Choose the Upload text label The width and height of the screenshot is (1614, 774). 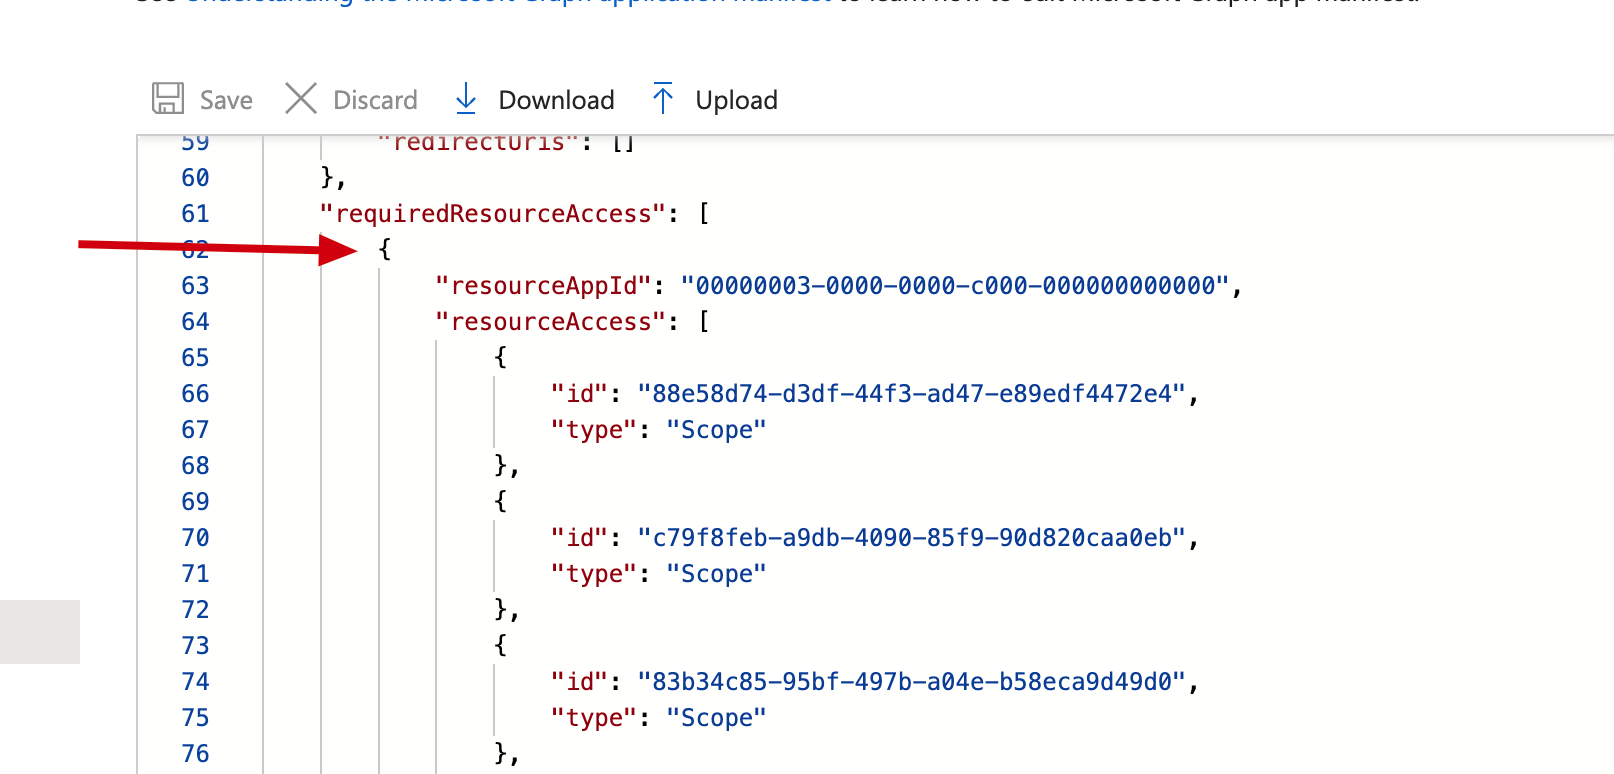[x=736, y=100]
